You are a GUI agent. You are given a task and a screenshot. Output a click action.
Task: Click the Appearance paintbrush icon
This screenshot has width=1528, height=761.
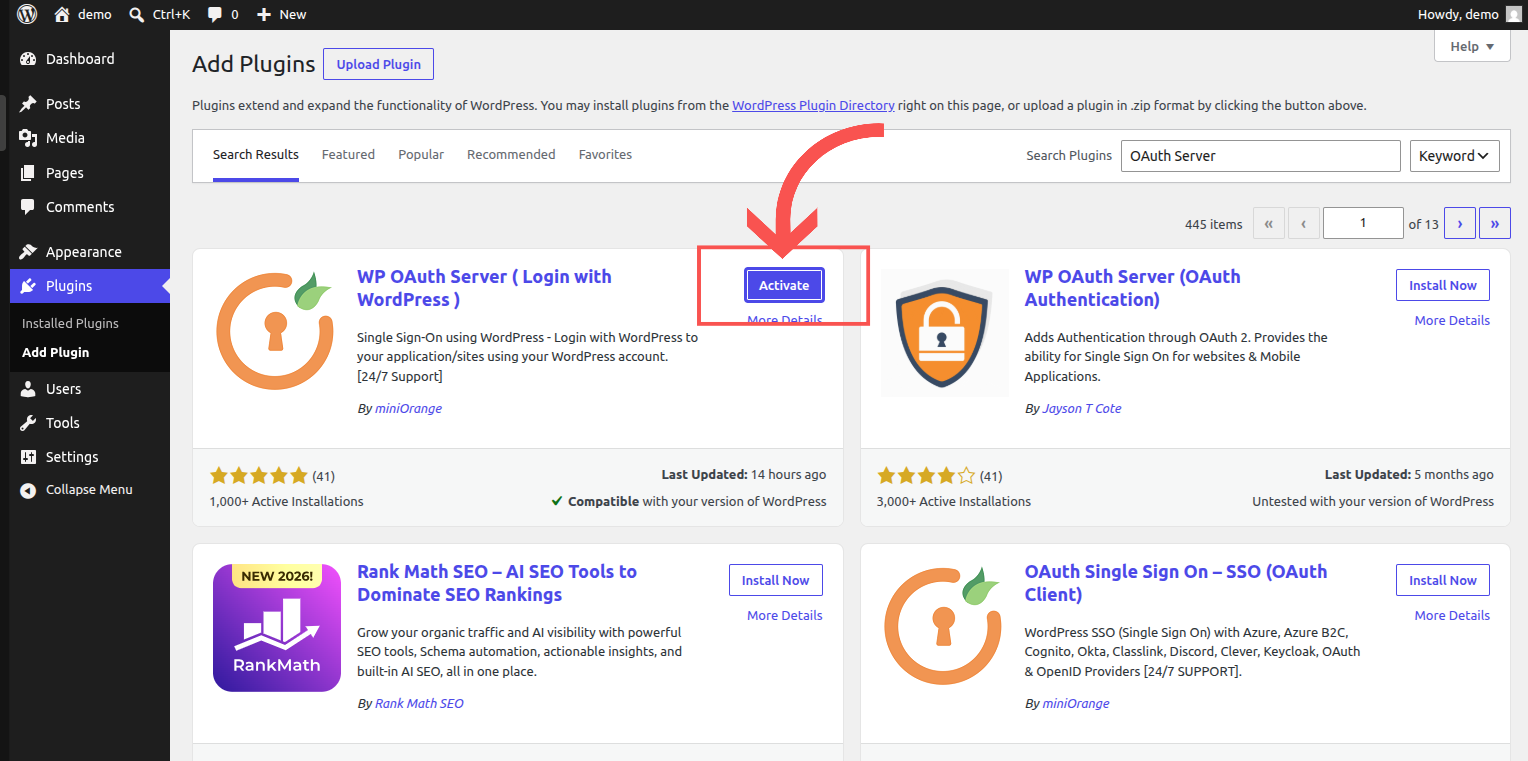[x=28, y=252]
